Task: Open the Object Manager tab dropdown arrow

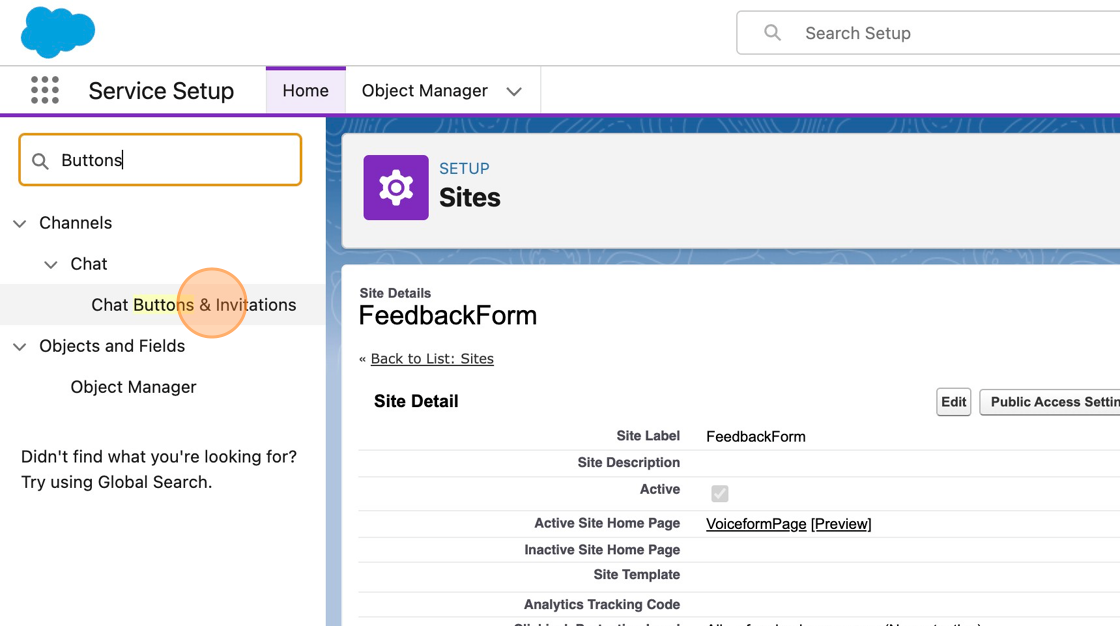Action: click(x=514, y=91)
